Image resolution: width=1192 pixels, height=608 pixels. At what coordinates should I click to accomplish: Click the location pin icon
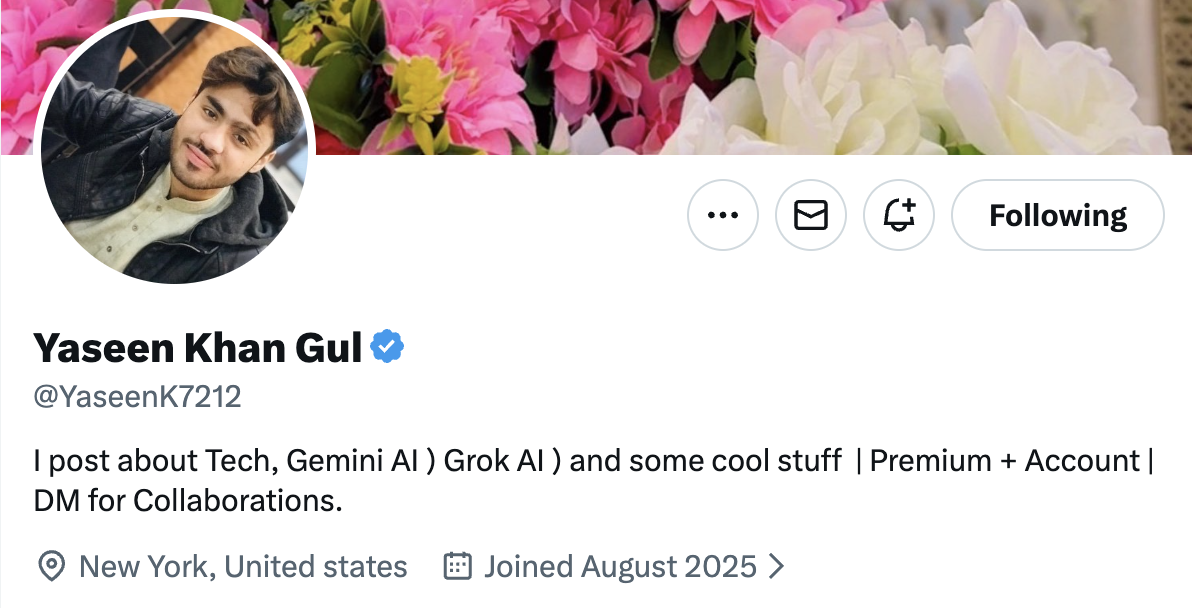point(50,566)
